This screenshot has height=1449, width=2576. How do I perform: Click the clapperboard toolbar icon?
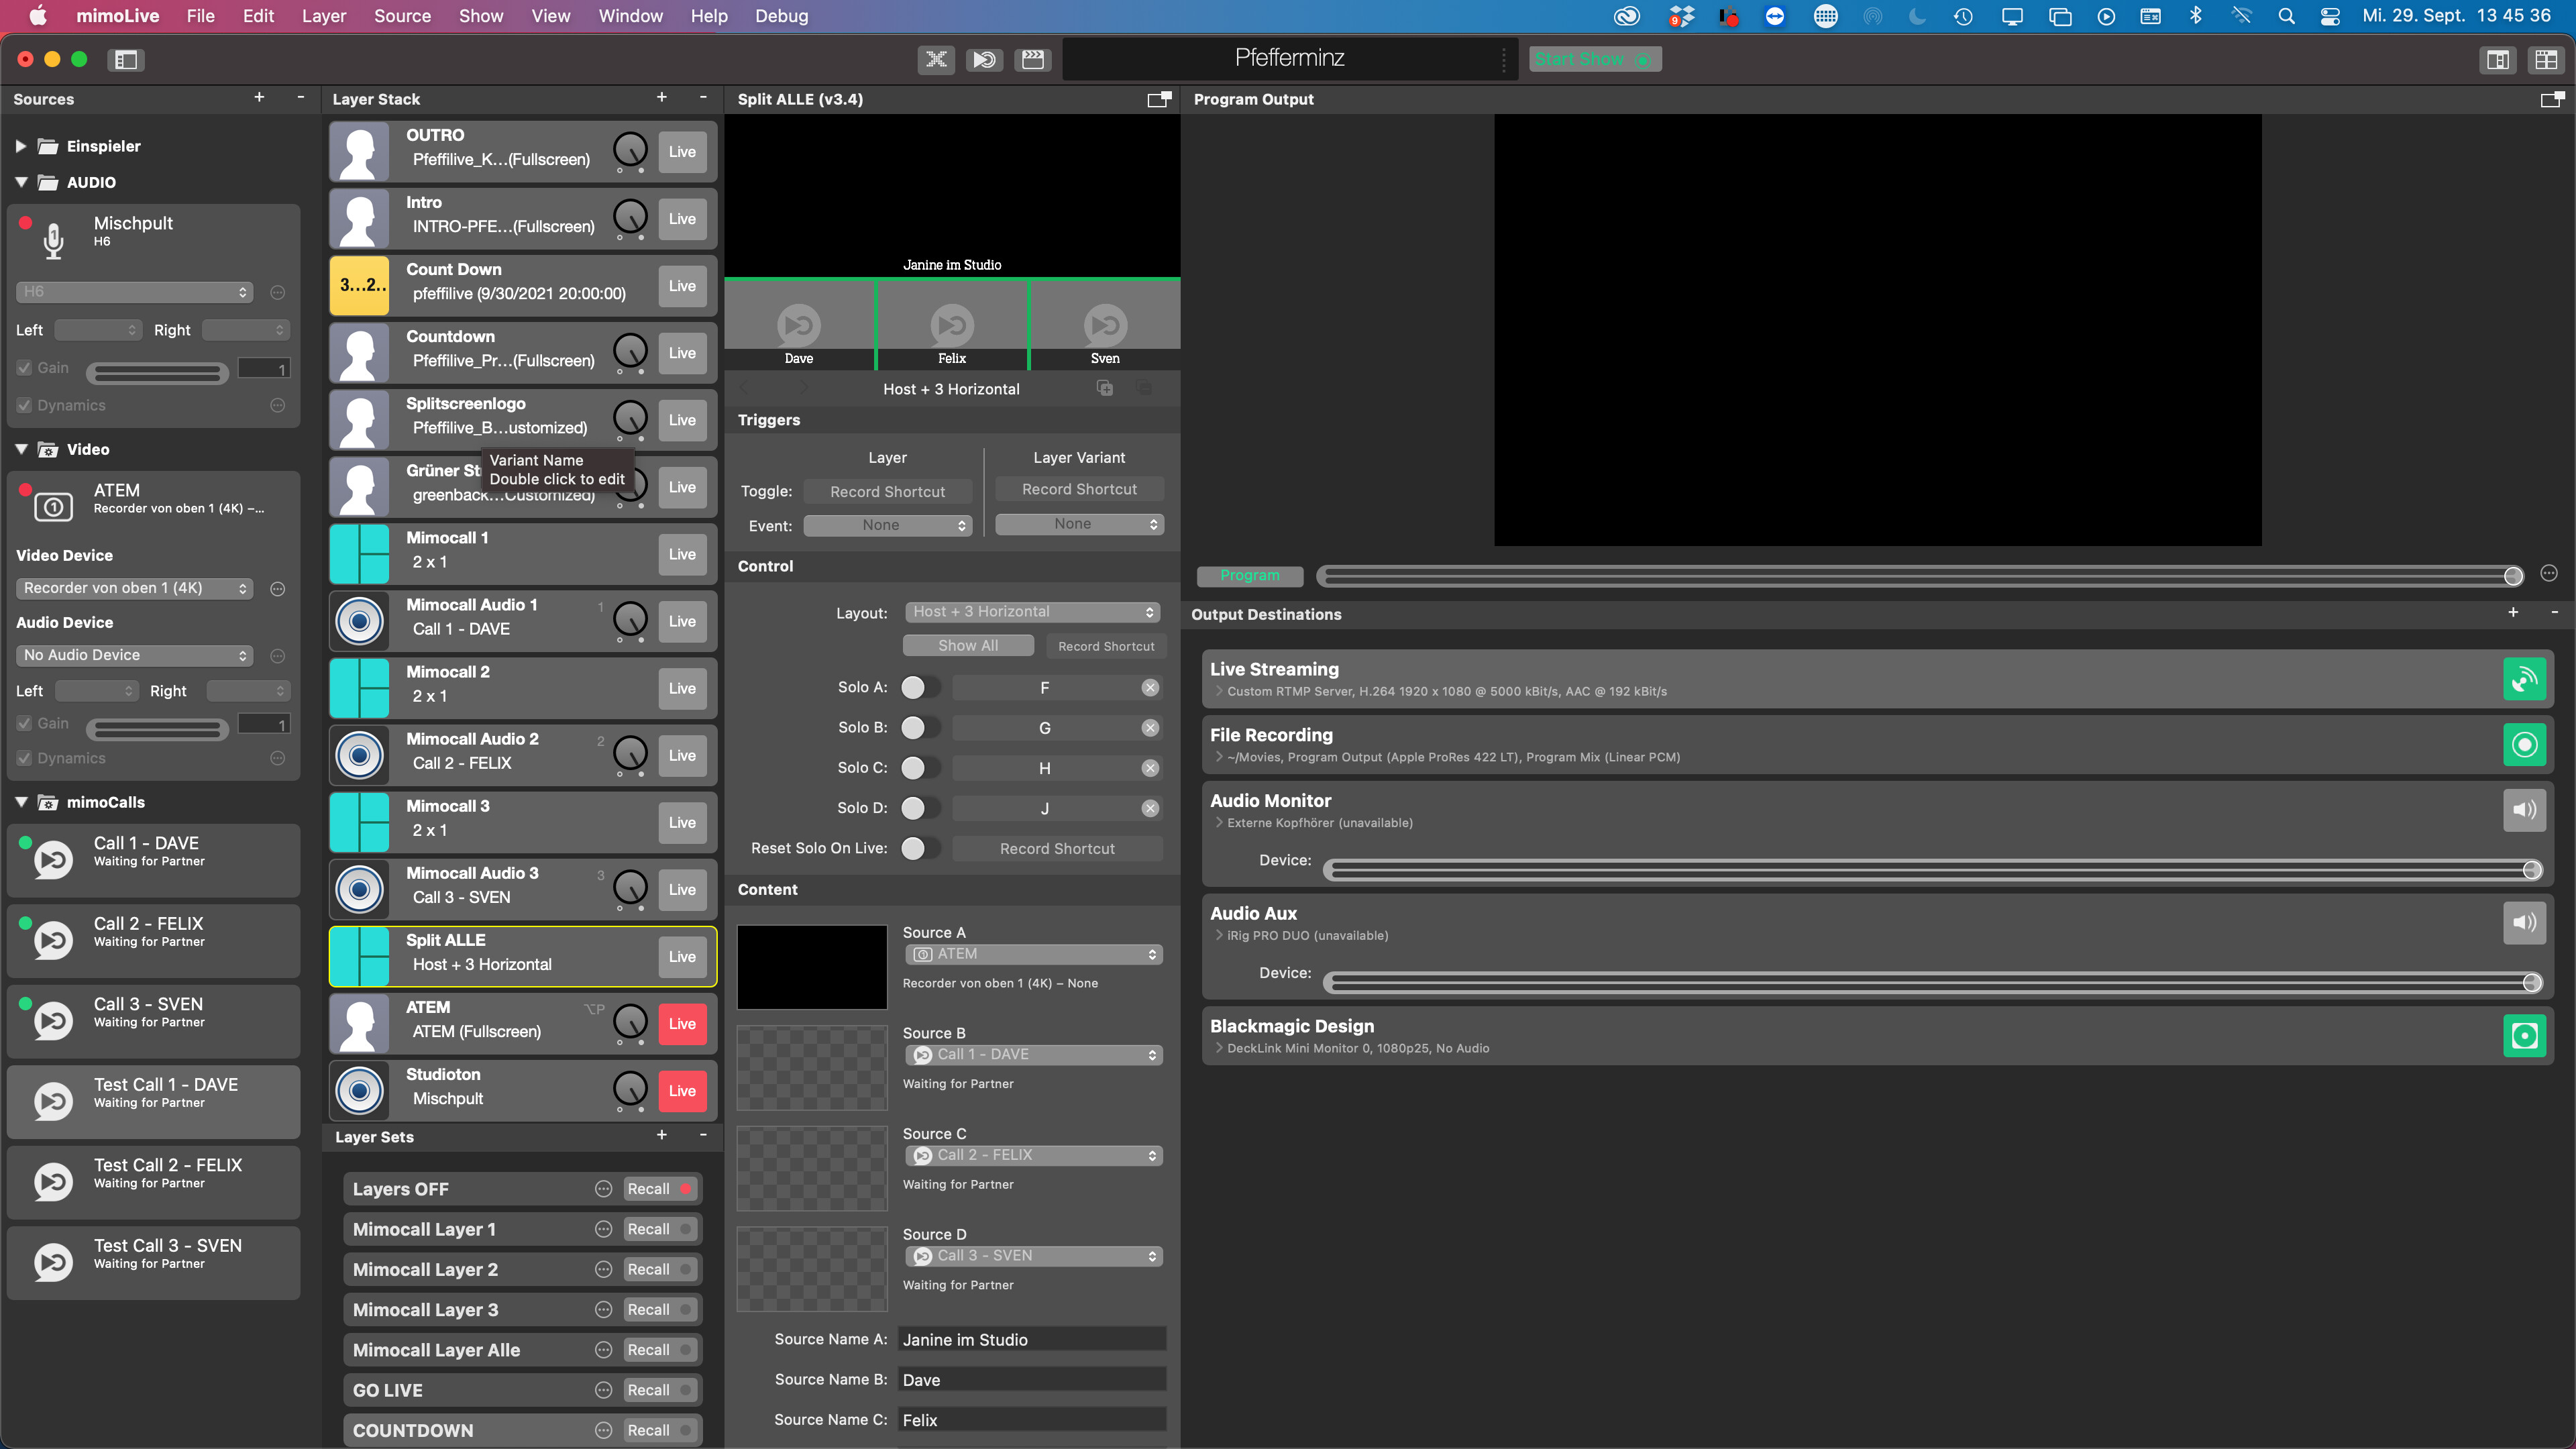point(1033,60)
